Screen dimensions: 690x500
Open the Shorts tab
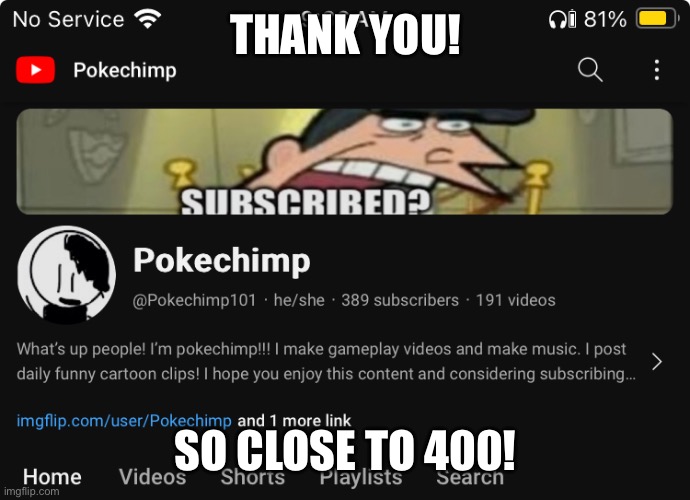point(253,477)
